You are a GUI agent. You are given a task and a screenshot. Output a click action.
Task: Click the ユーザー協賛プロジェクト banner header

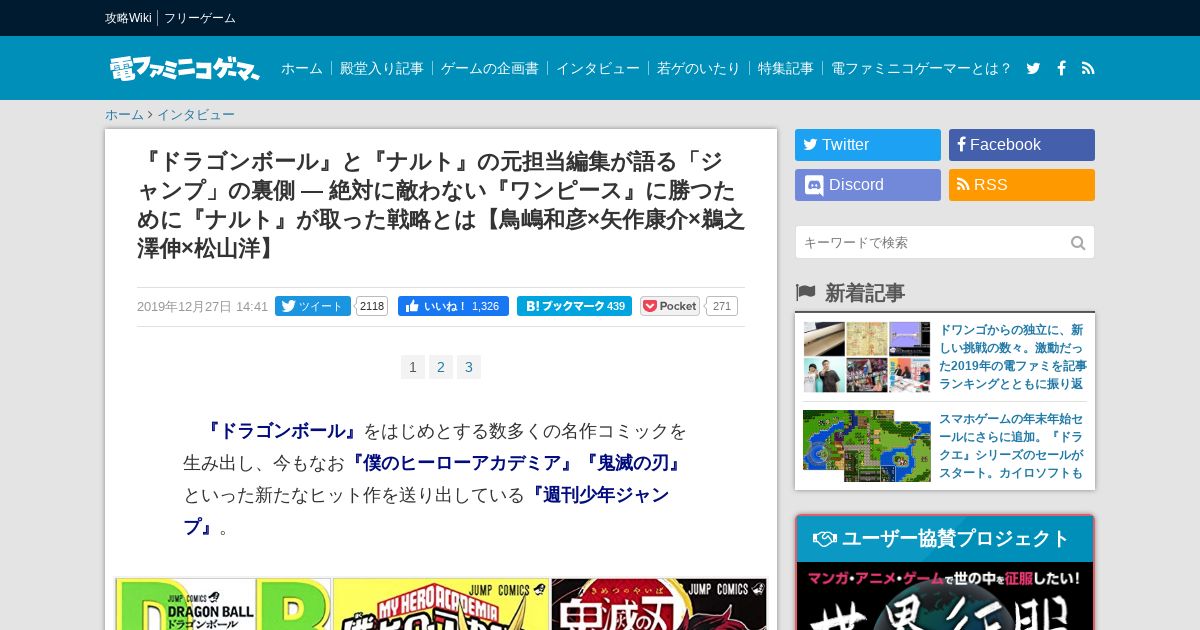945,539
